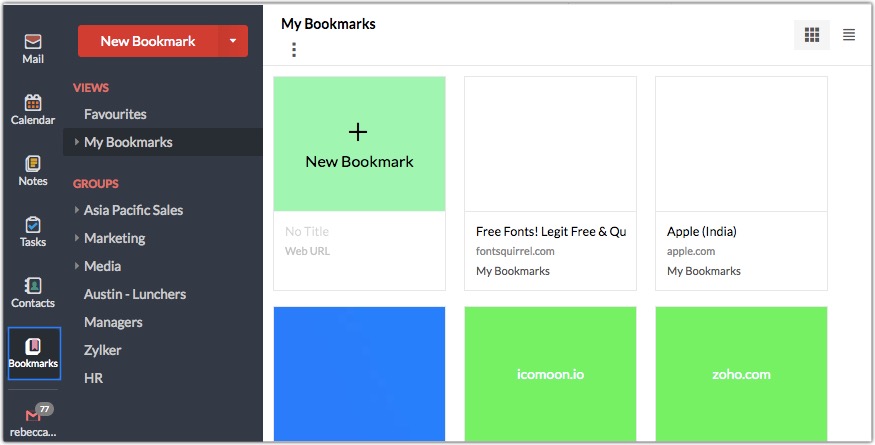
Task: Open the Free Fonts bookmark thumbnail
Action: pos(550,144)
